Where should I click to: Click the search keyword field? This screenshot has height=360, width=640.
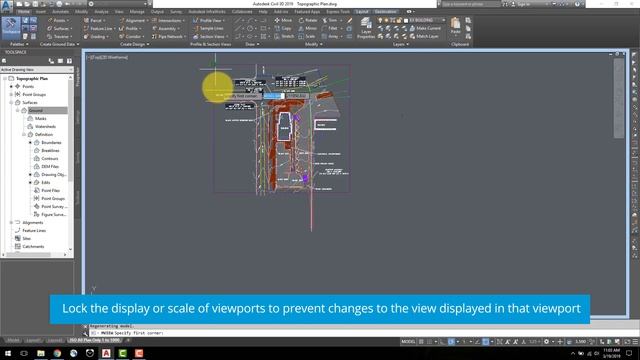(x=471, y=4)
